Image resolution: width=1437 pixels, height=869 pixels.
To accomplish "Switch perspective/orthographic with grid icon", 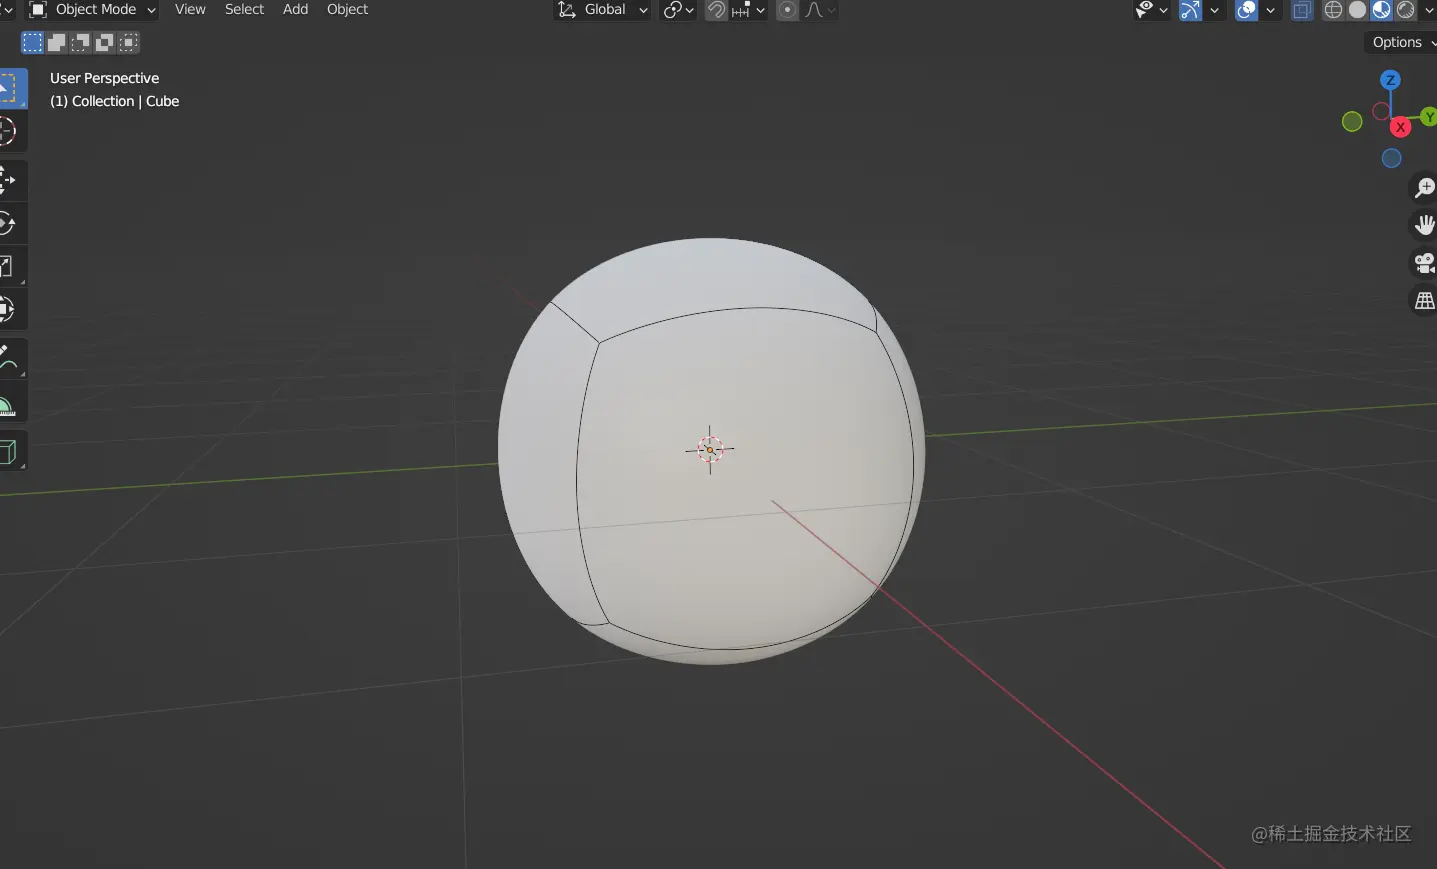I will 1424,301.
